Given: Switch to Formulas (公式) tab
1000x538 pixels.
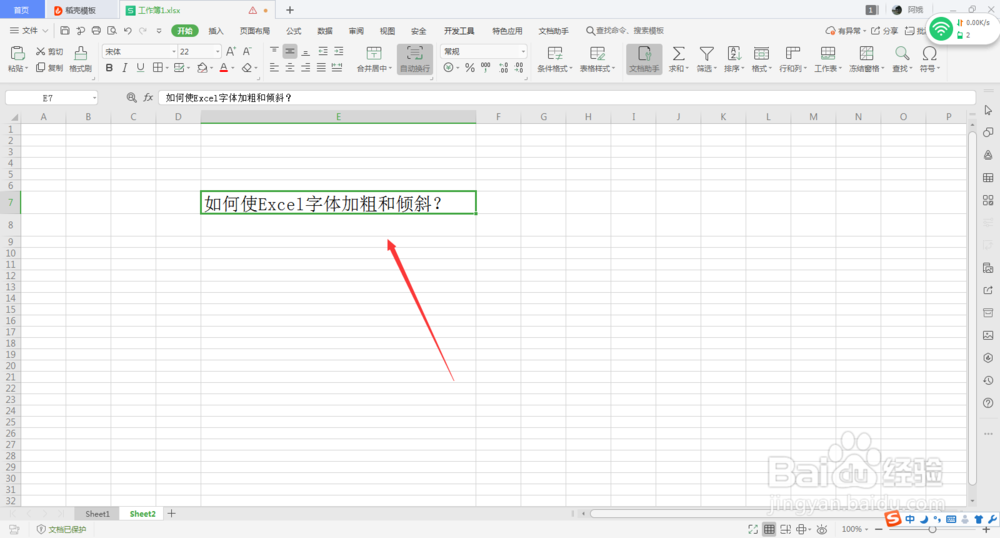Looking at the screenshot, I should (x=293, y=31).
